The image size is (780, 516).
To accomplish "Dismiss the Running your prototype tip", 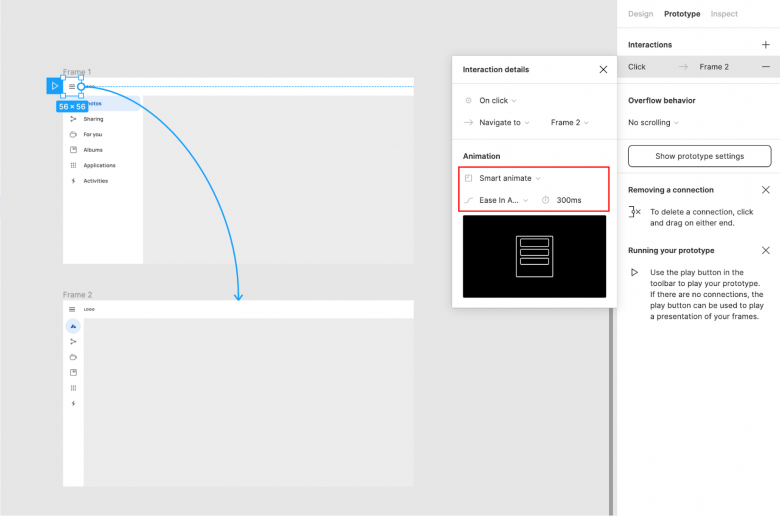I will pos(765,251).
